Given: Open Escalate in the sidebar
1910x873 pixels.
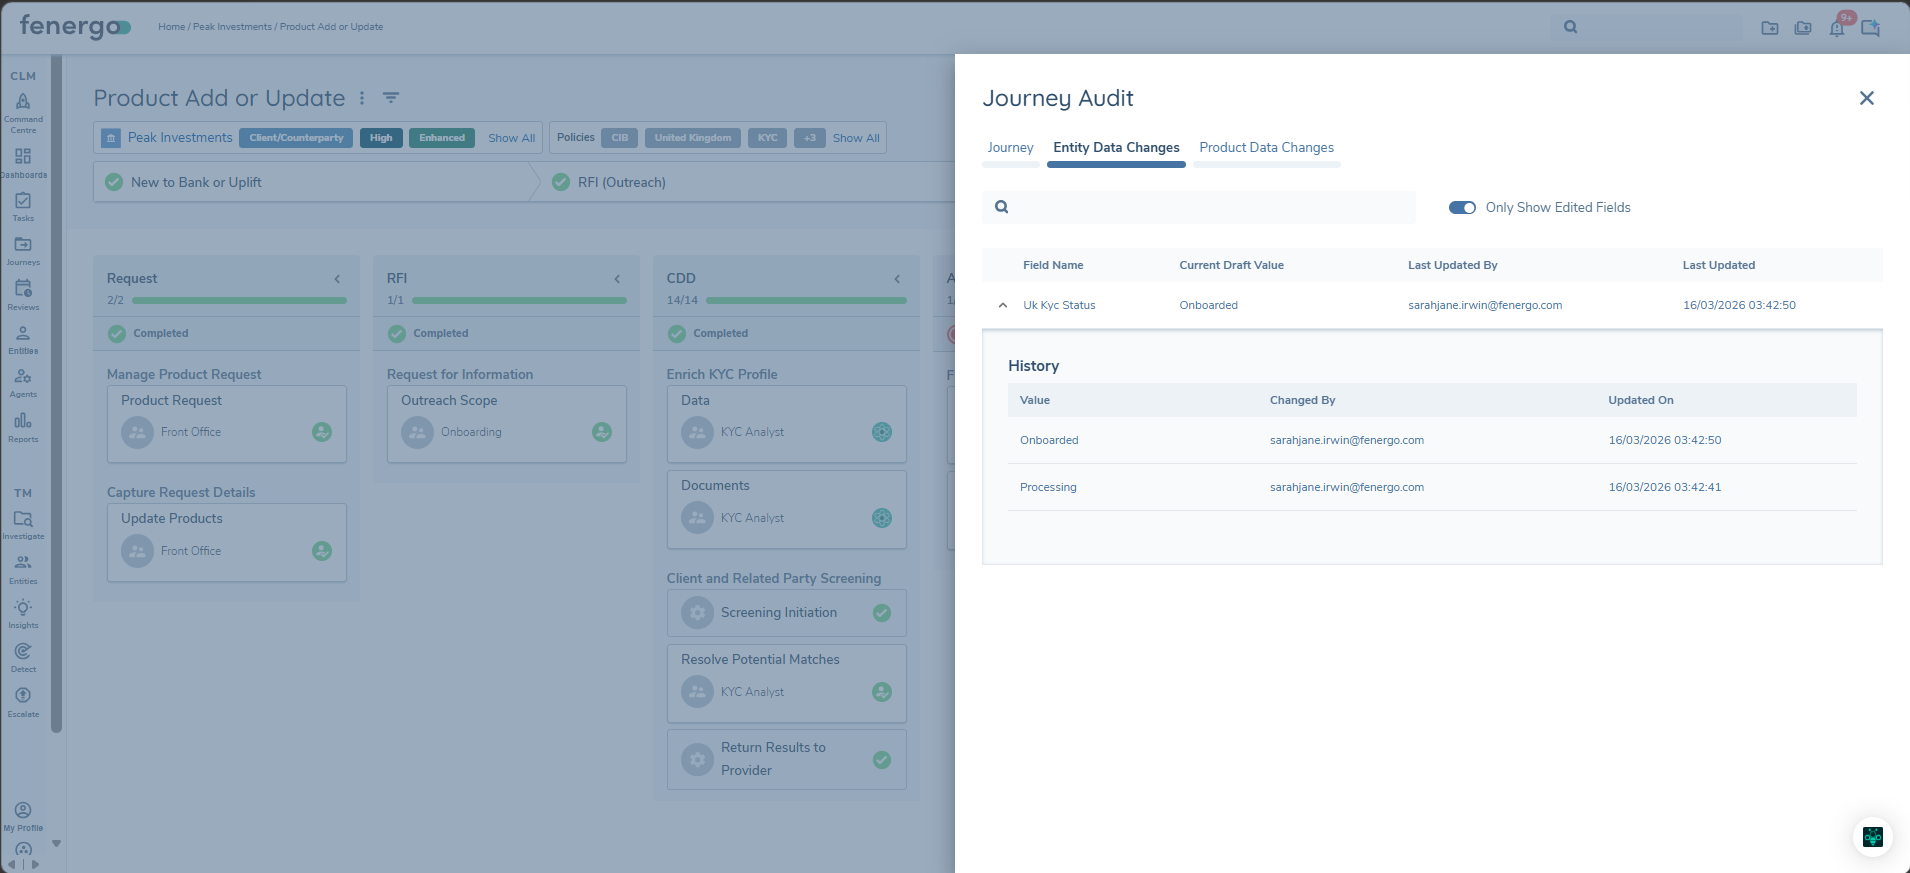Looking at the screenshot, I should point(23,702).
